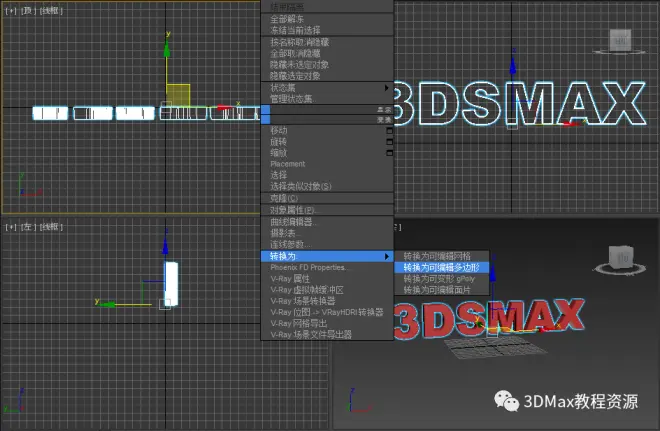Click the yellow XY plane handle in top viewport
Image resolution: width=660 pixels, height=431 pixels.
pos(178,95)
